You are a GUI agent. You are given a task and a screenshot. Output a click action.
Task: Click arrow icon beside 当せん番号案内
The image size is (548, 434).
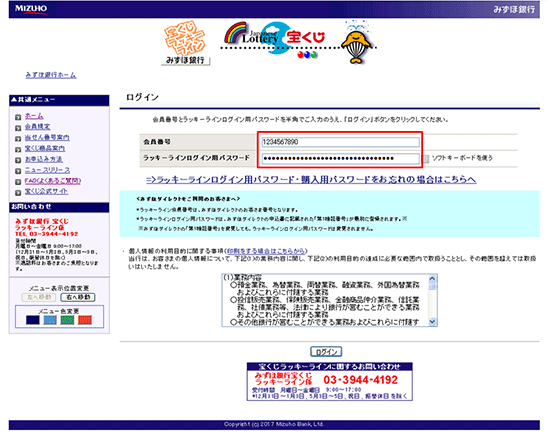(18, 139)
